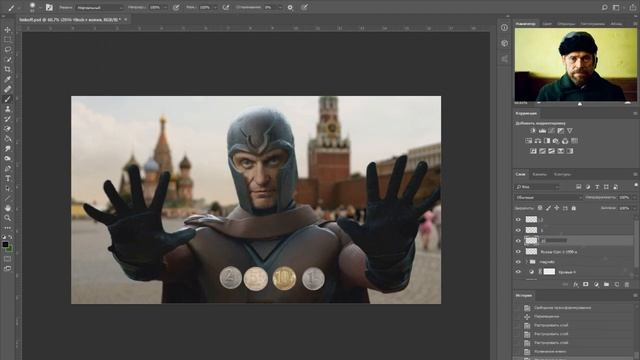
Task: Toggle lock image pixels brush icon
Action: [549, 208]
